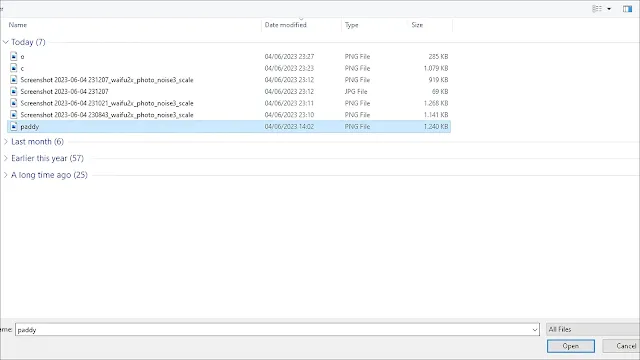Open the All Files type filter dropdown

pyautogui.click(x=593, y=329)
